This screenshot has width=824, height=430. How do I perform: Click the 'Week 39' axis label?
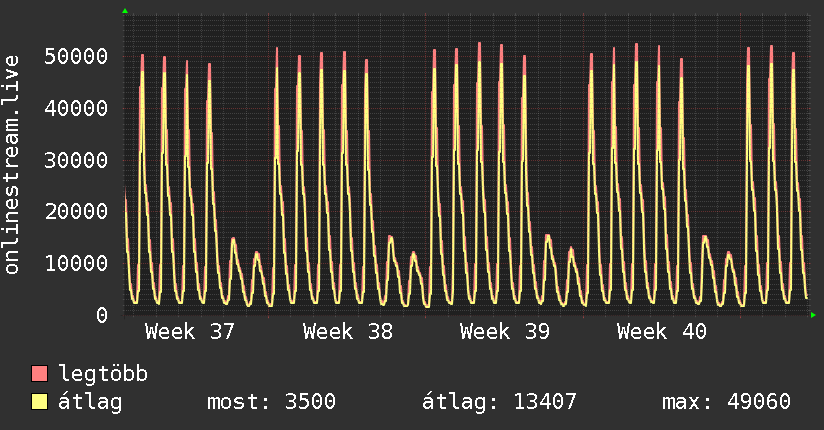[x=504, y=332]
